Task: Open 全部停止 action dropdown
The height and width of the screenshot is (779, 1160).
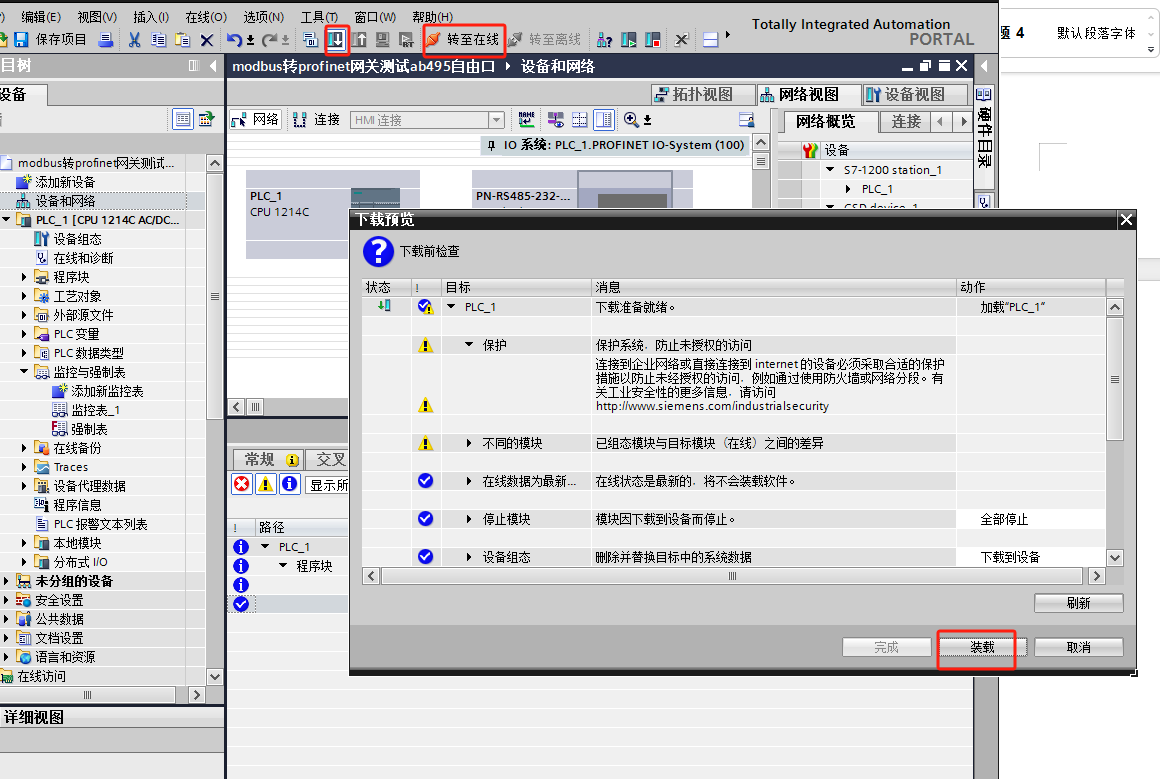Action: [1031, 519]
